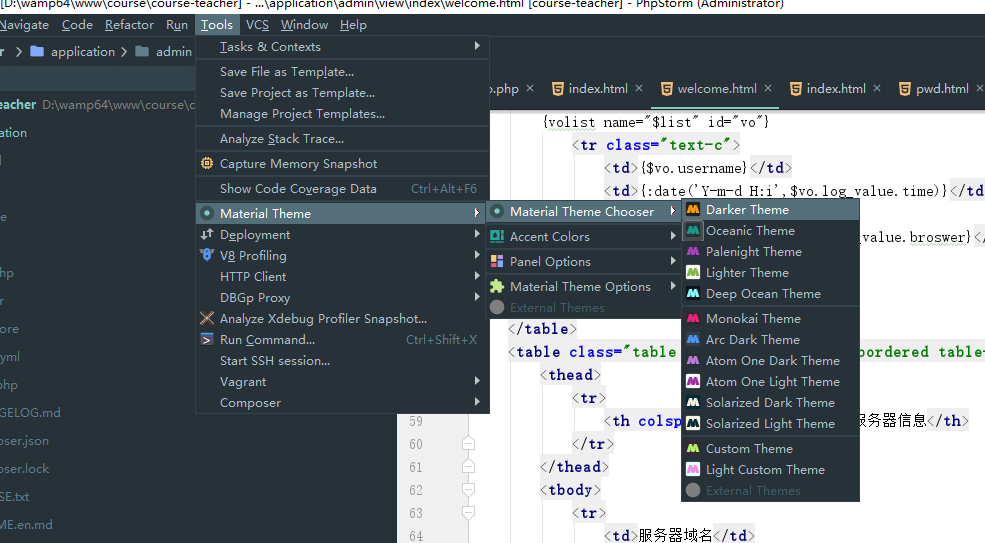Viewport: 985px width, 543px height.
Task: Click the Arc Dark Theme icon
Action: pos(693,339)
